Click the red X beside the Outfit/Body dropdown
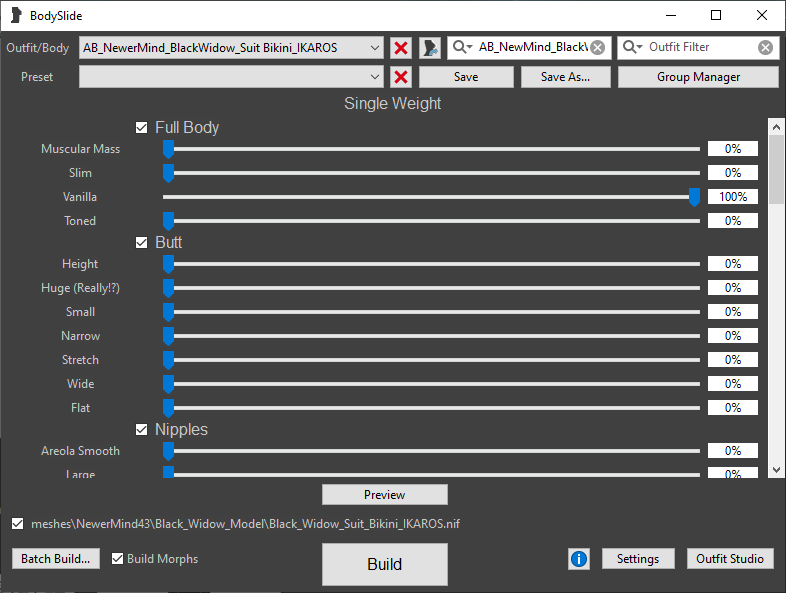Image resolution: width=786 pixels, height=593 pixels. (401, 48)
